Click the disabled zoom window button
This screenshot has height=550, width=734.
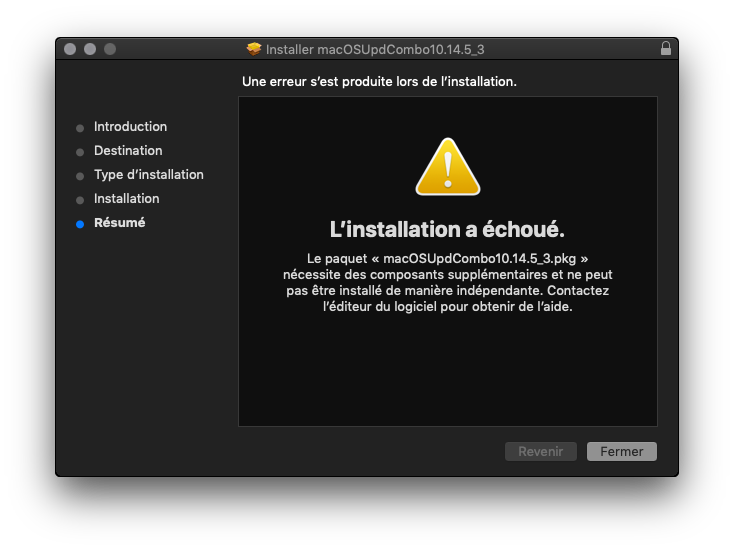tap(110, 49)
